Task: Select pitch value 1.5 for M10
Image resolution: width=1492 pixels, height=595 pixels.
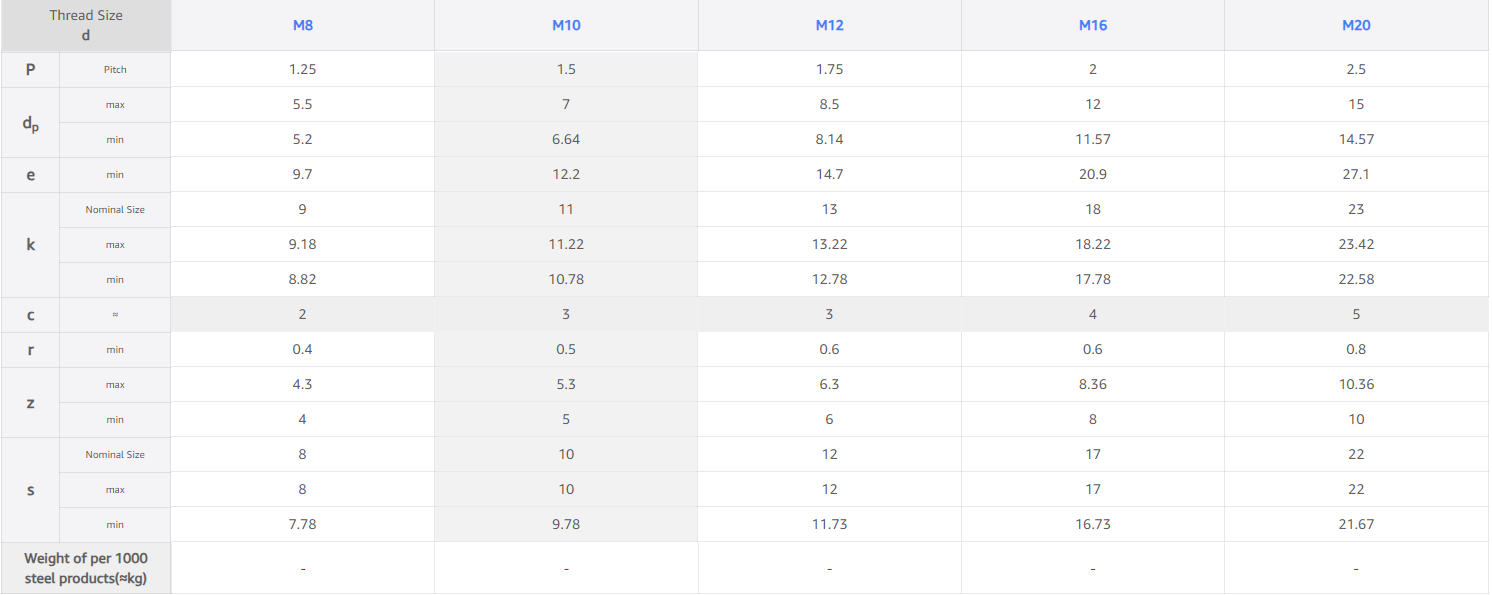Action: (566, 69)
